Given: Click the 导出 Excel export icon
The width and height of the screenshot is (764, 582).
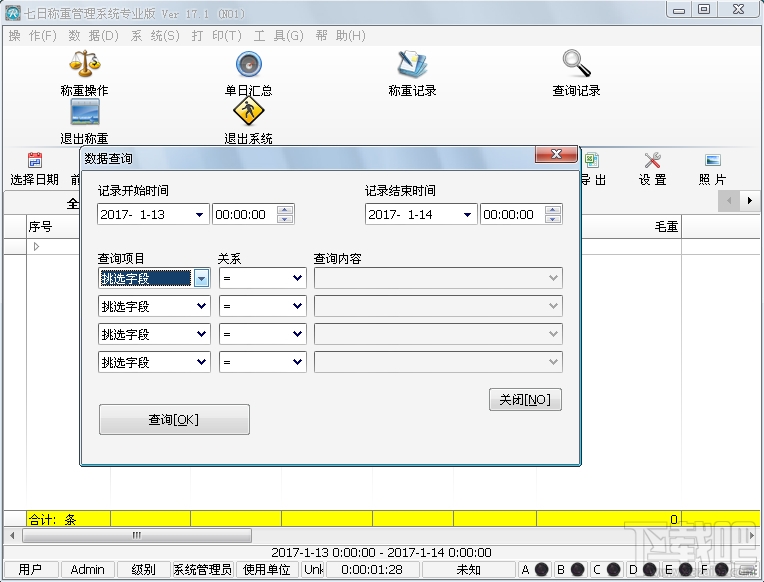Looking at the screenshot, I should (591, 160).
